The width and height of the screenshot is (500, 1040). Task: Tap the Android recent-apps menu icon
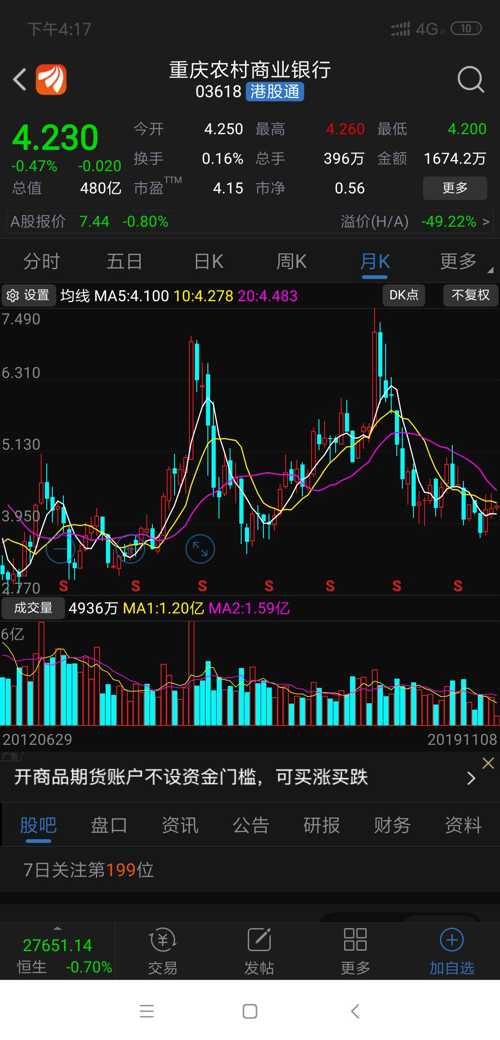[147, 1011]
